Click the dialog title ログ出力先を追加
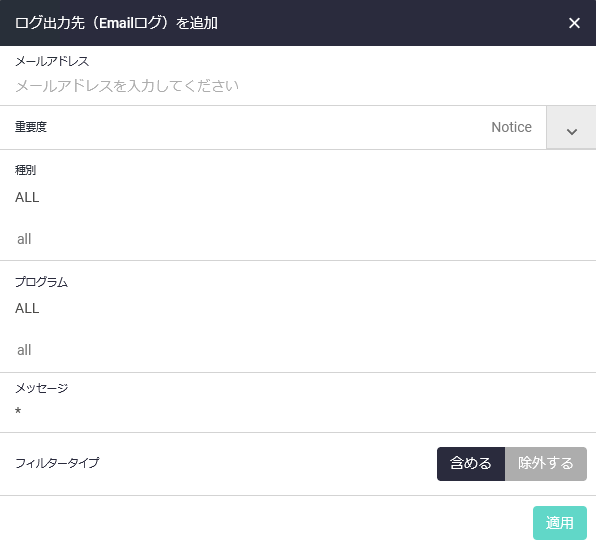The image size is (596, 550). [116, 23]
